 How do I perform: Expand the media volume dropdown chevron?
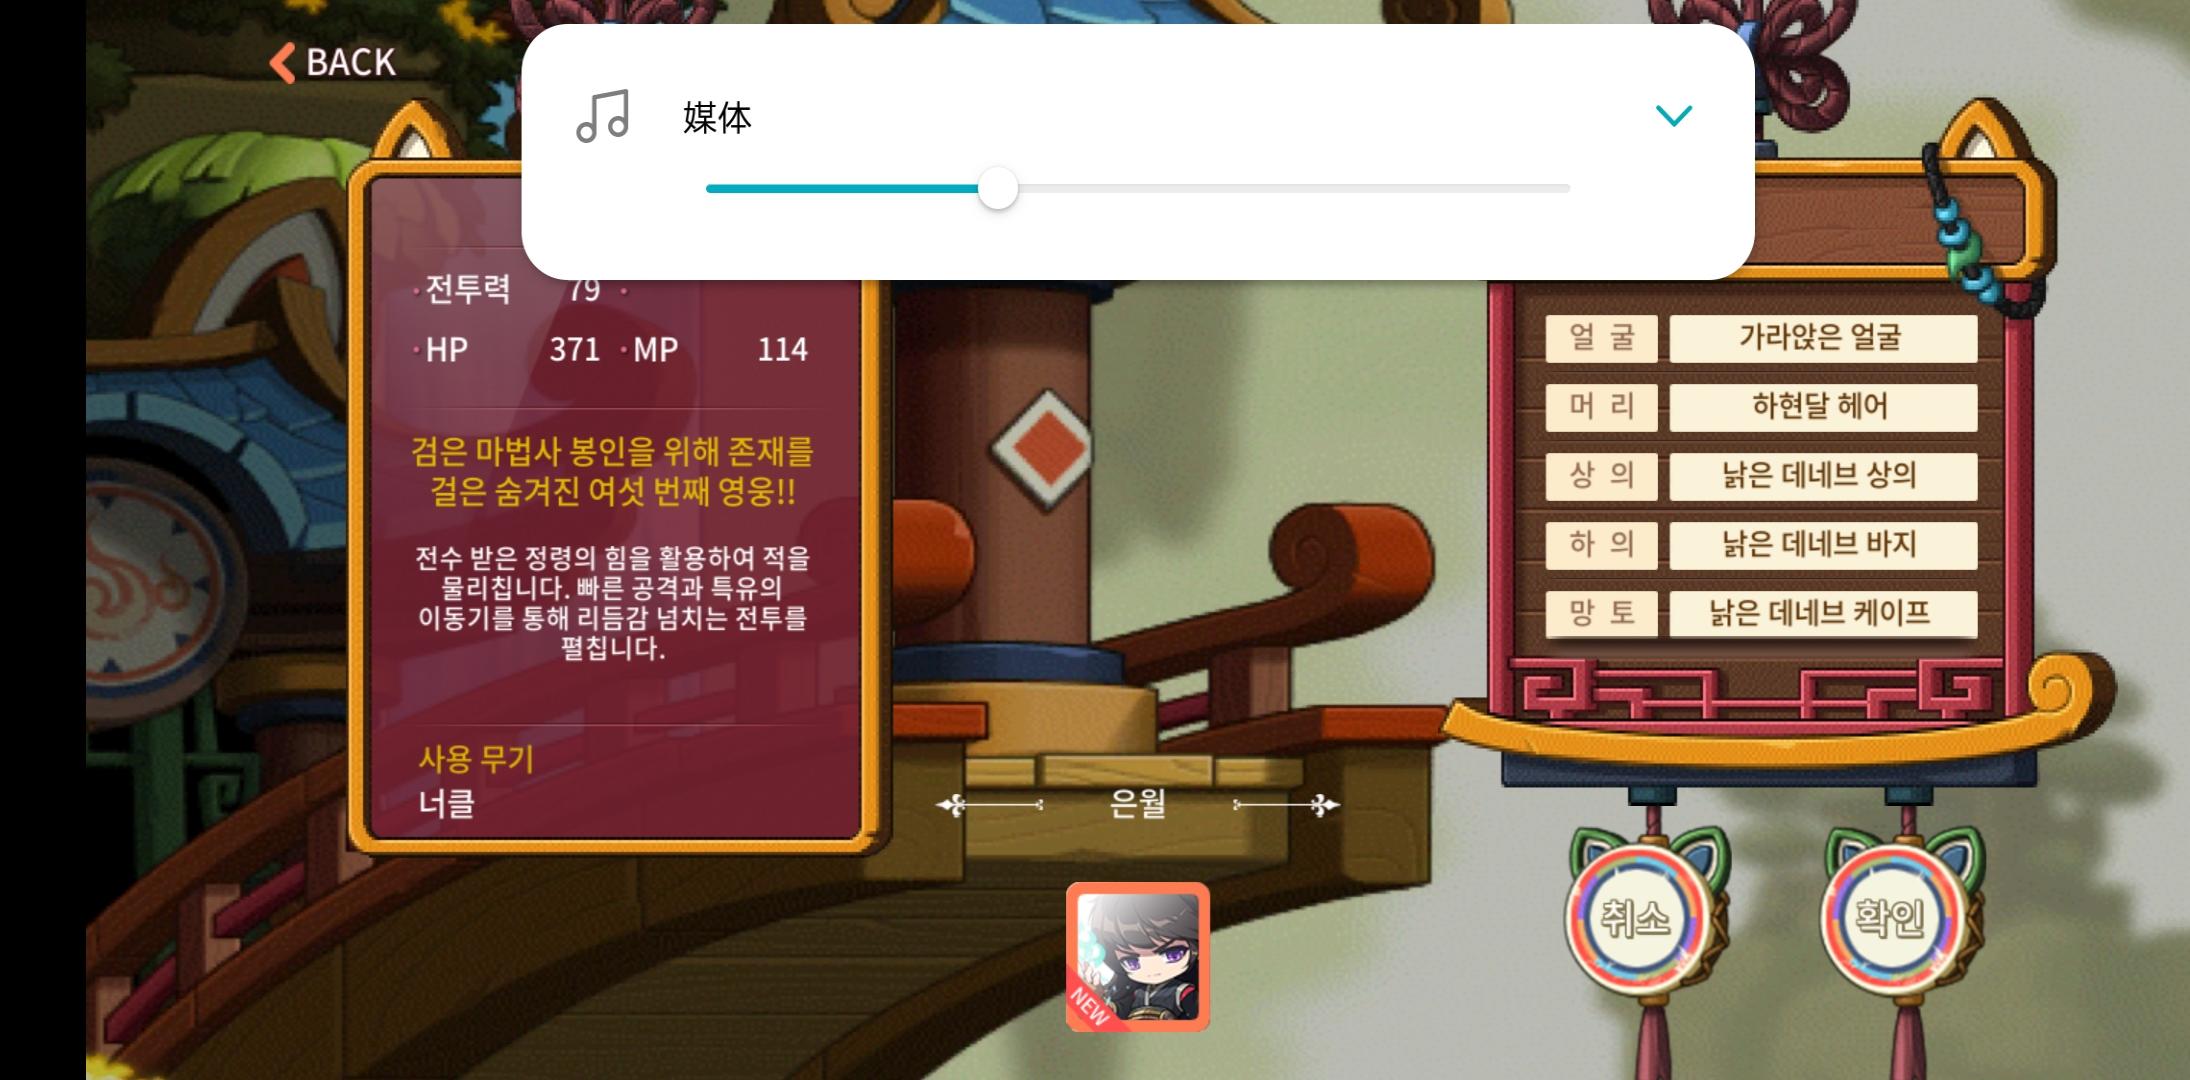coord(1675,116)
